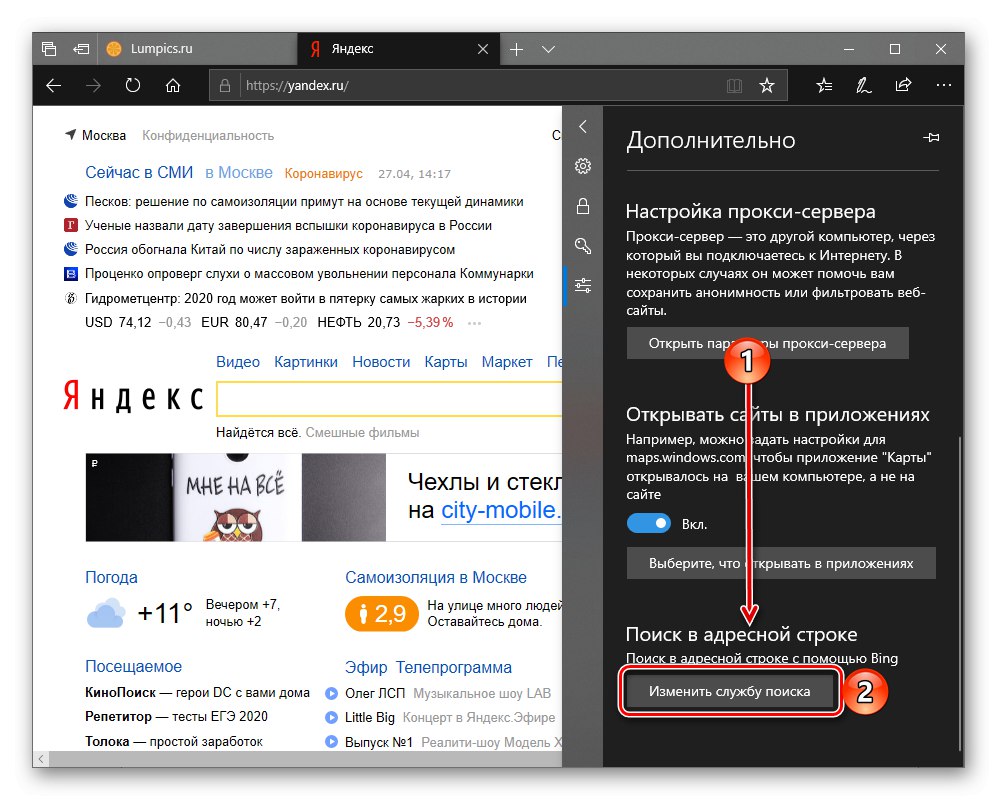Enable reading view book icon
This screenshot has height=800, width=997.
[734, 86]
